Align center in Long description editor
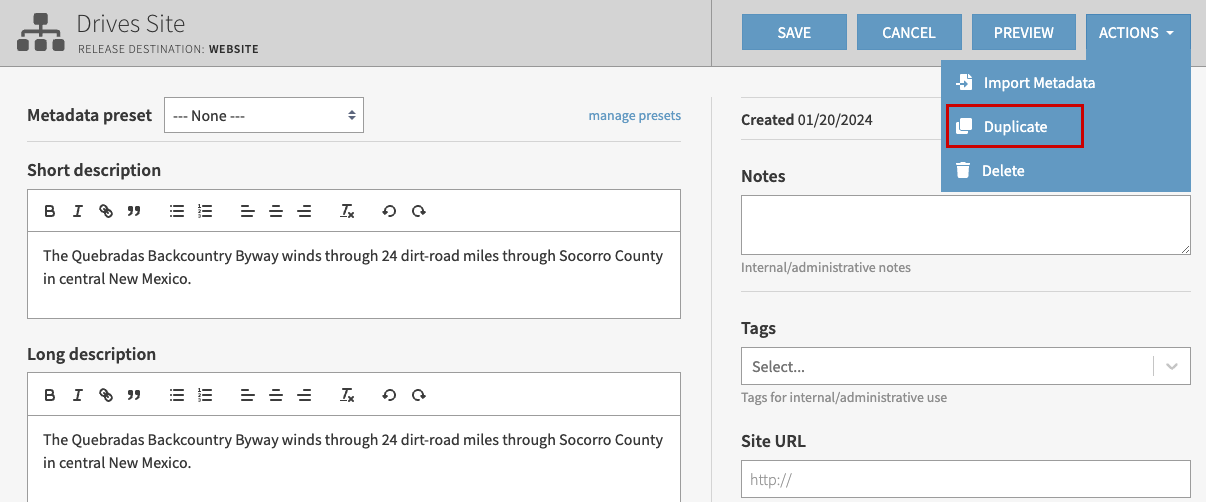This screenshot has height=502, width=1206. pyautogui.click(x=276, y=395)
